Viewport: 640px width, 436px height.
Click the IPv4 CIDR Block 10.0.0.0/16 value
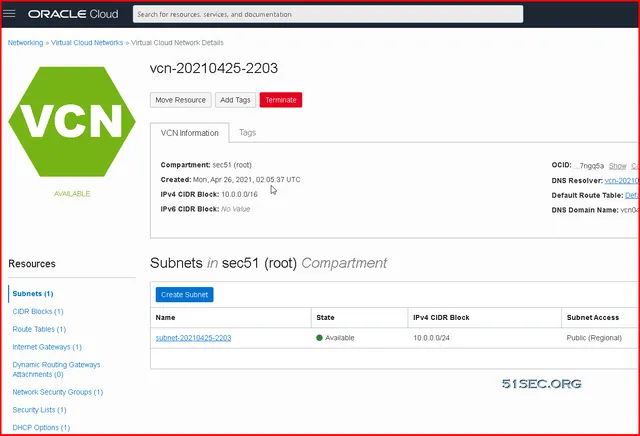pos(239,194)
